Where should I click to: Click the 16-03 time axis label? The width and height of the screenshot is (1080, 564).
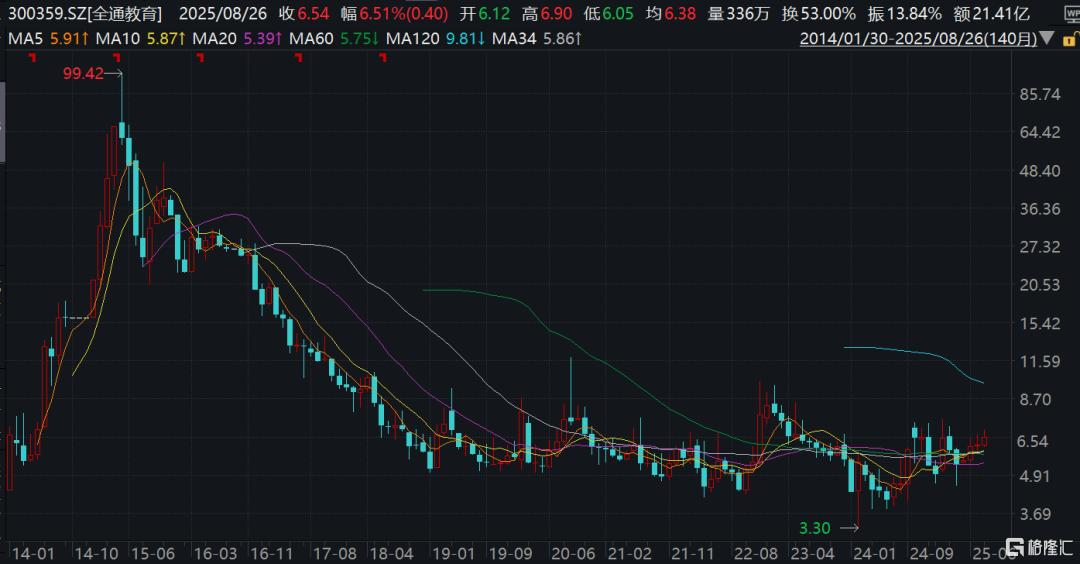tap(215, 554)
